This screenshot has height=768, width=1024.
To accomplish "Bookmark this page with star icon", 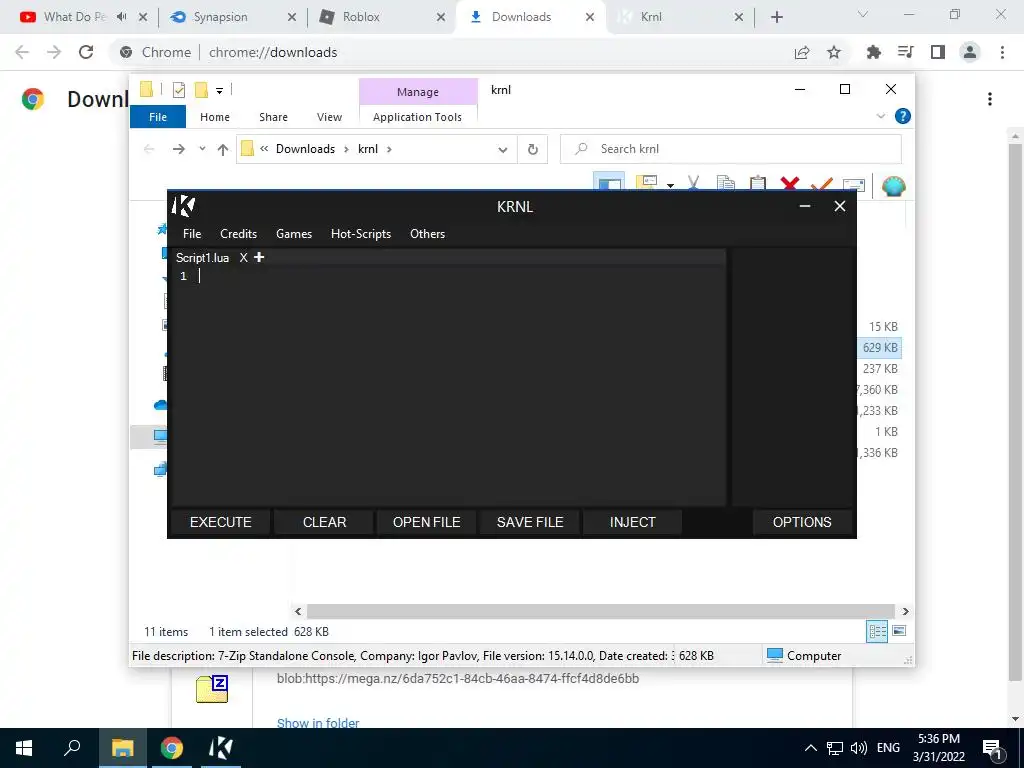I will tap(834, 52).
